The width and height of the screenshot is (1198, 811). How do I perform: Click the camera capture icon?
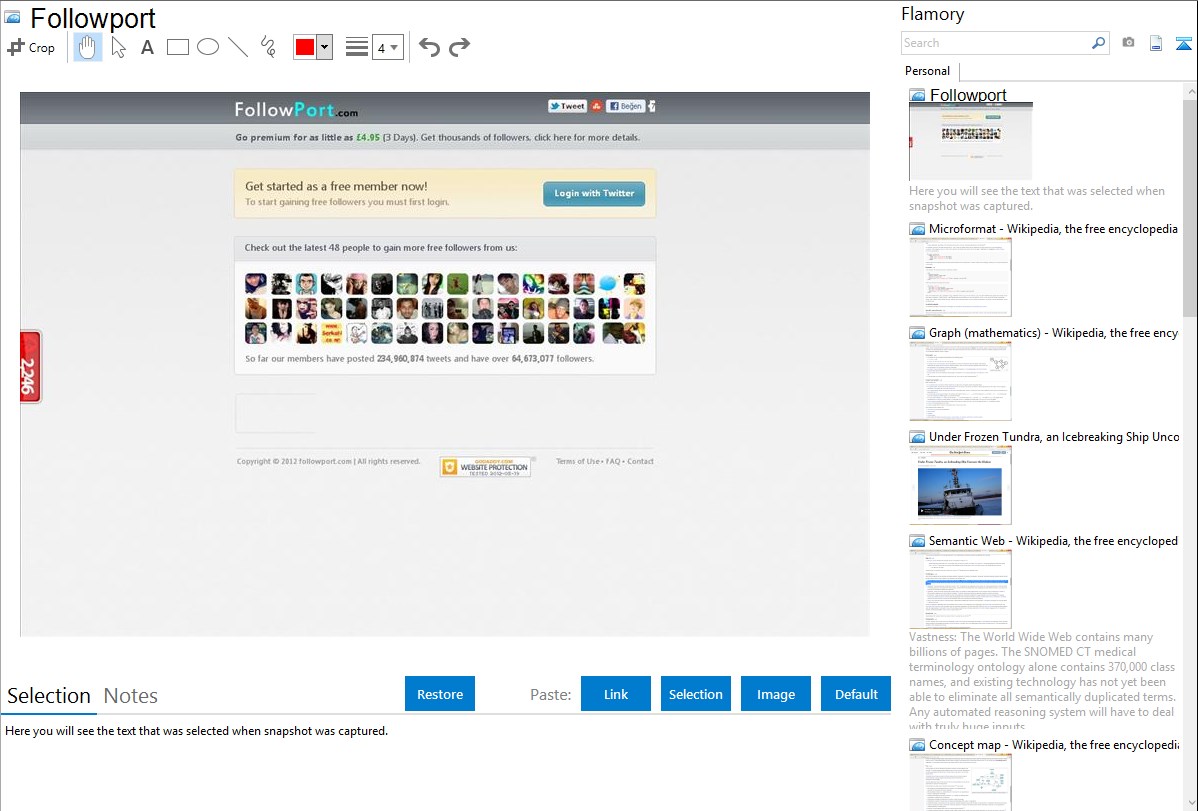point(1128,43)
